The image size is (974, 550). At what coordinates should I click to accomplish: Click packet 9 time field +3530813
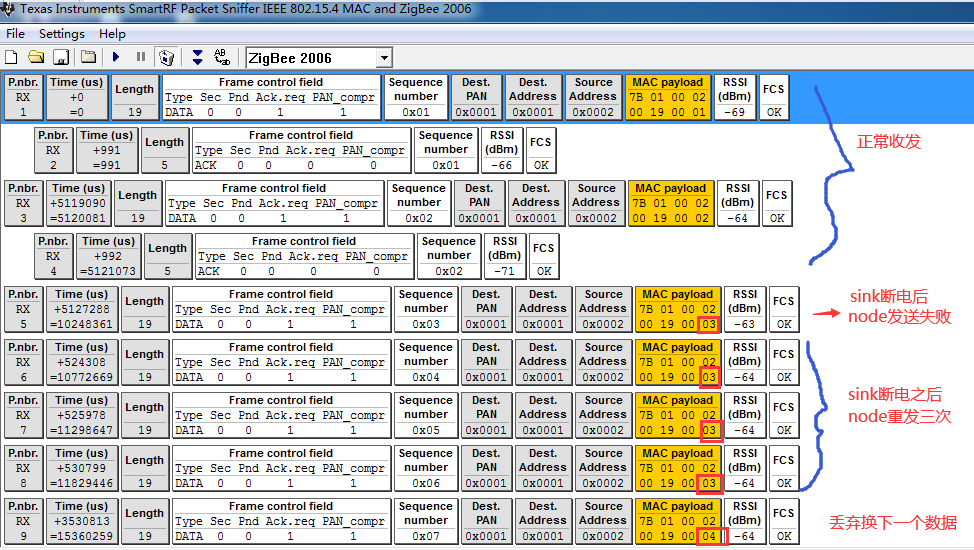(x=81, y=521)
